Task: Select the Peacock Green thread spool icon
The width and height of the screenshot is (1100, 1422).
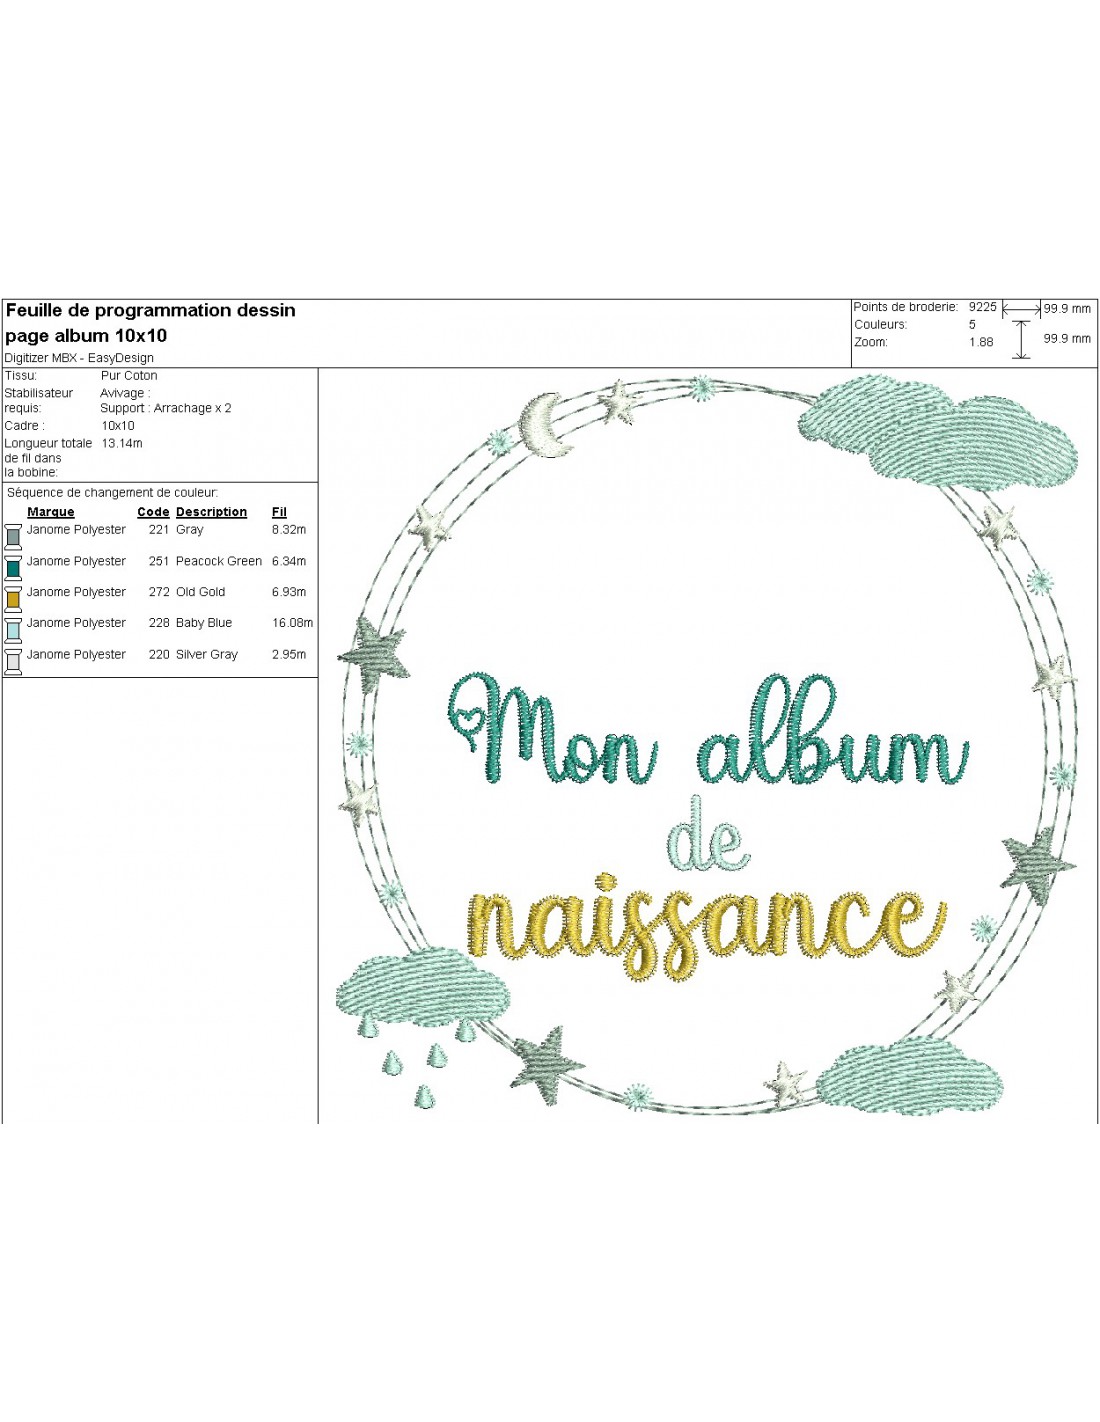Action: [x=13, y=568]
